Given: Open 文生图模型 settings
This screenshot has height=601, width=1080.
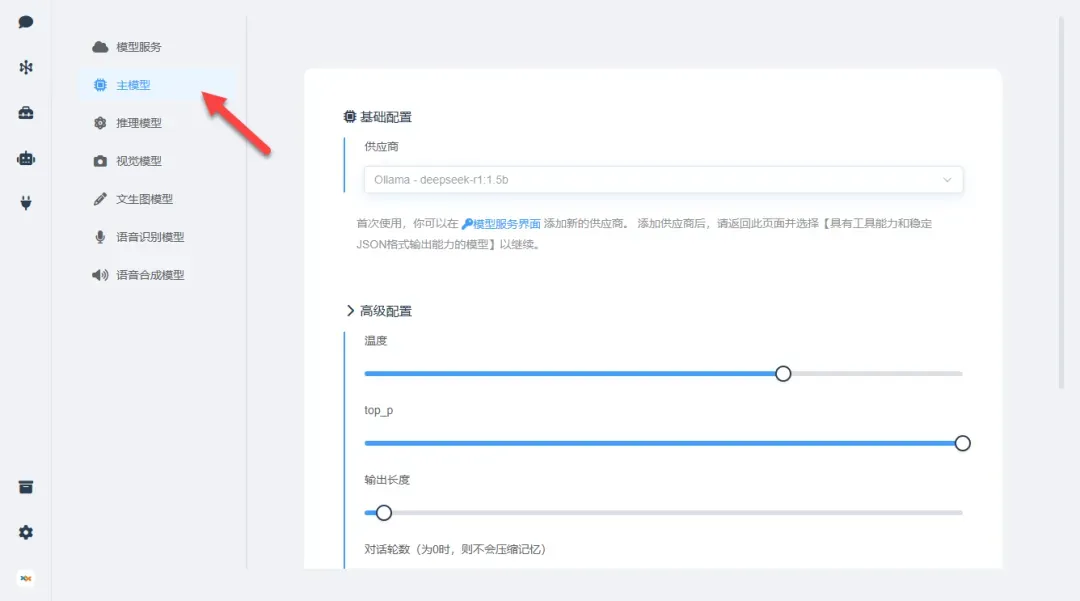Looking at the screenshot, I should click(x=144, y=199).
